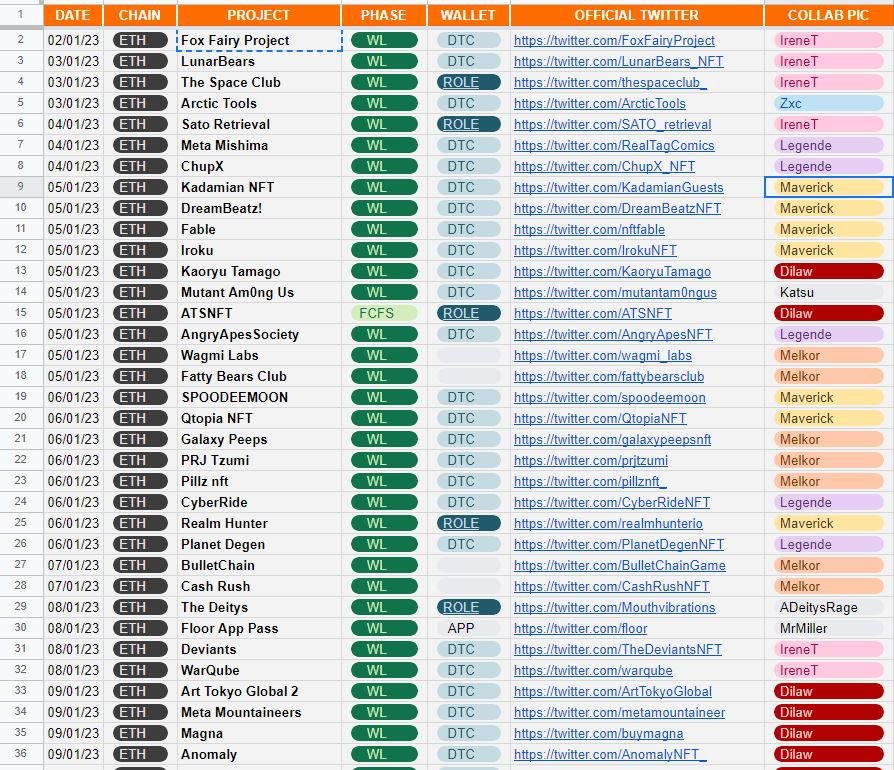This screenshot has height=770, width=894.
Task: Open the Mouthvibrations Twitter link
Action: [x=615, y=608]
